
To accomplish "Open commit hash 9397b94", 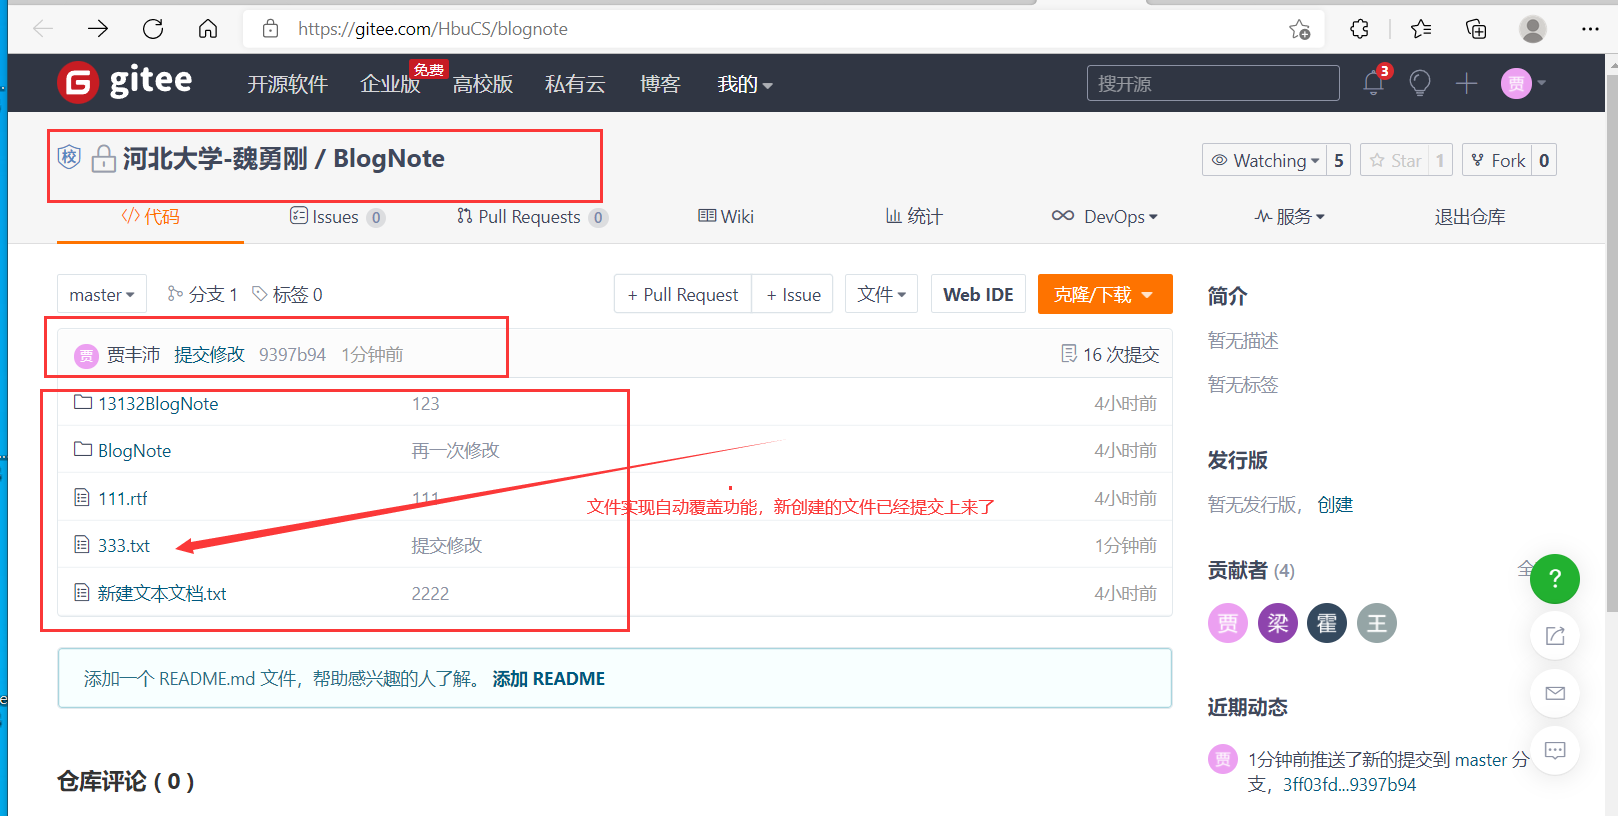I will [x=292, y=354].
